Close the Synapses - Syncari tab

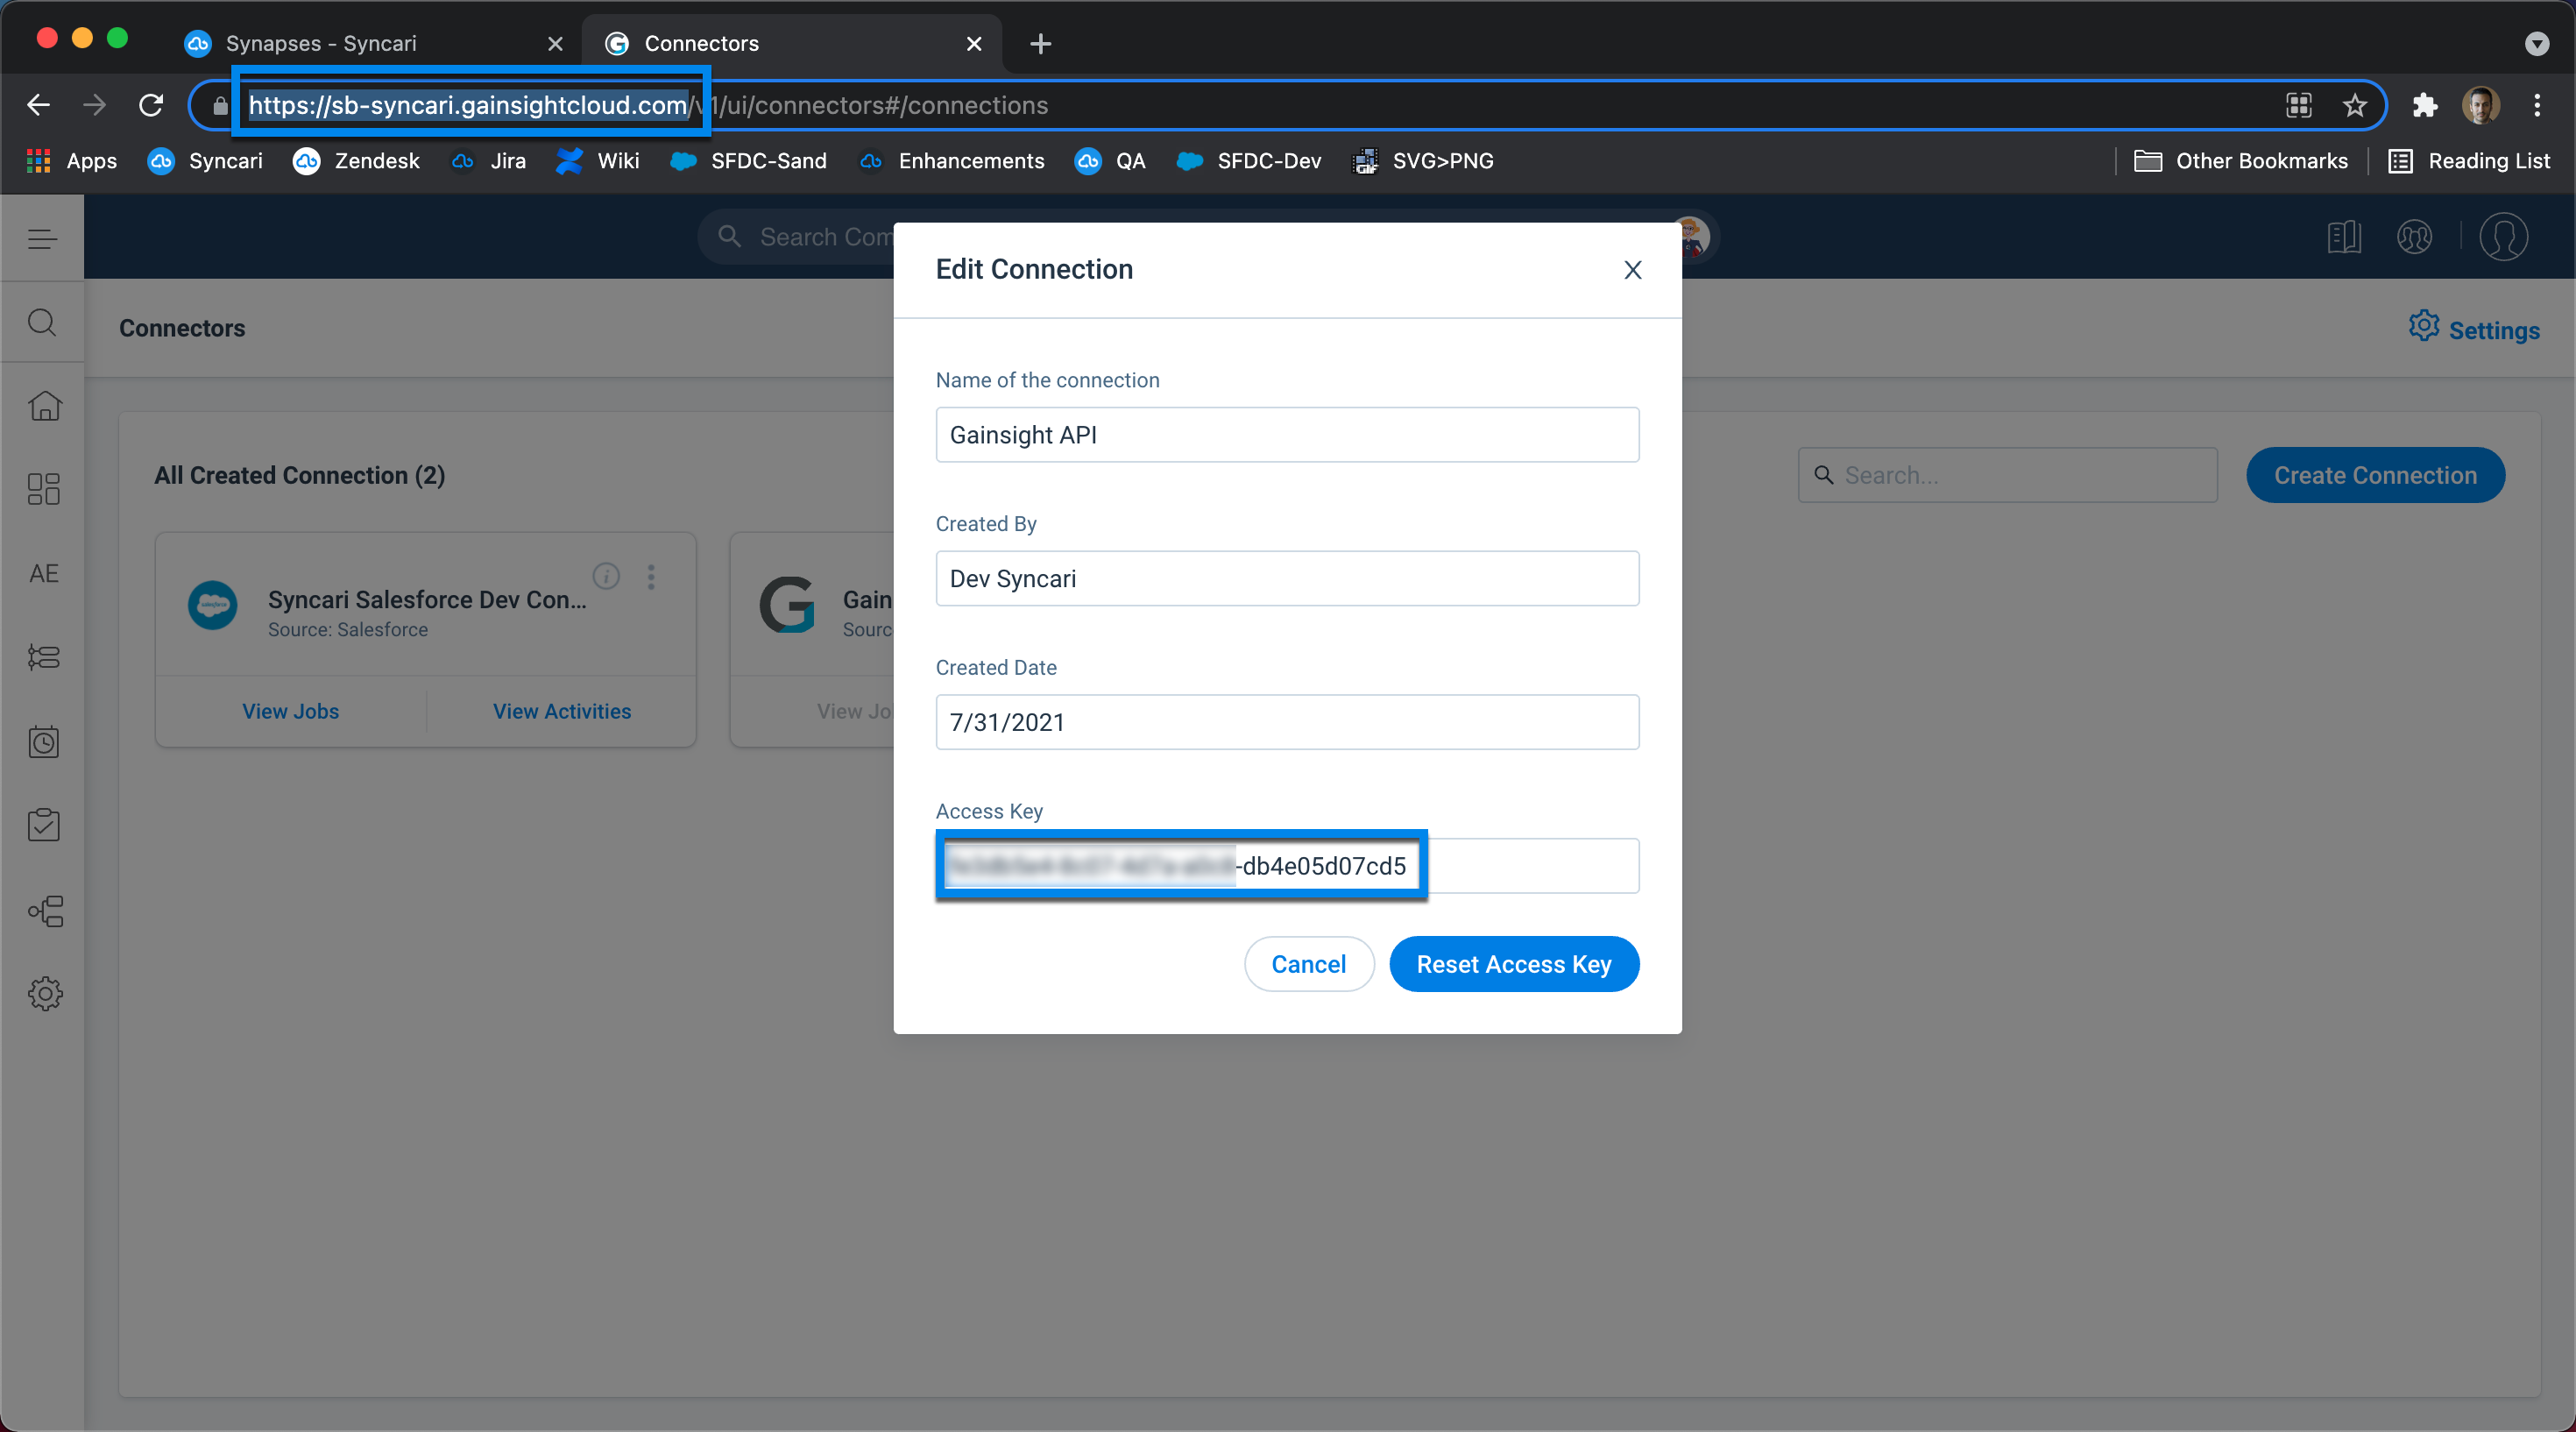555,44
